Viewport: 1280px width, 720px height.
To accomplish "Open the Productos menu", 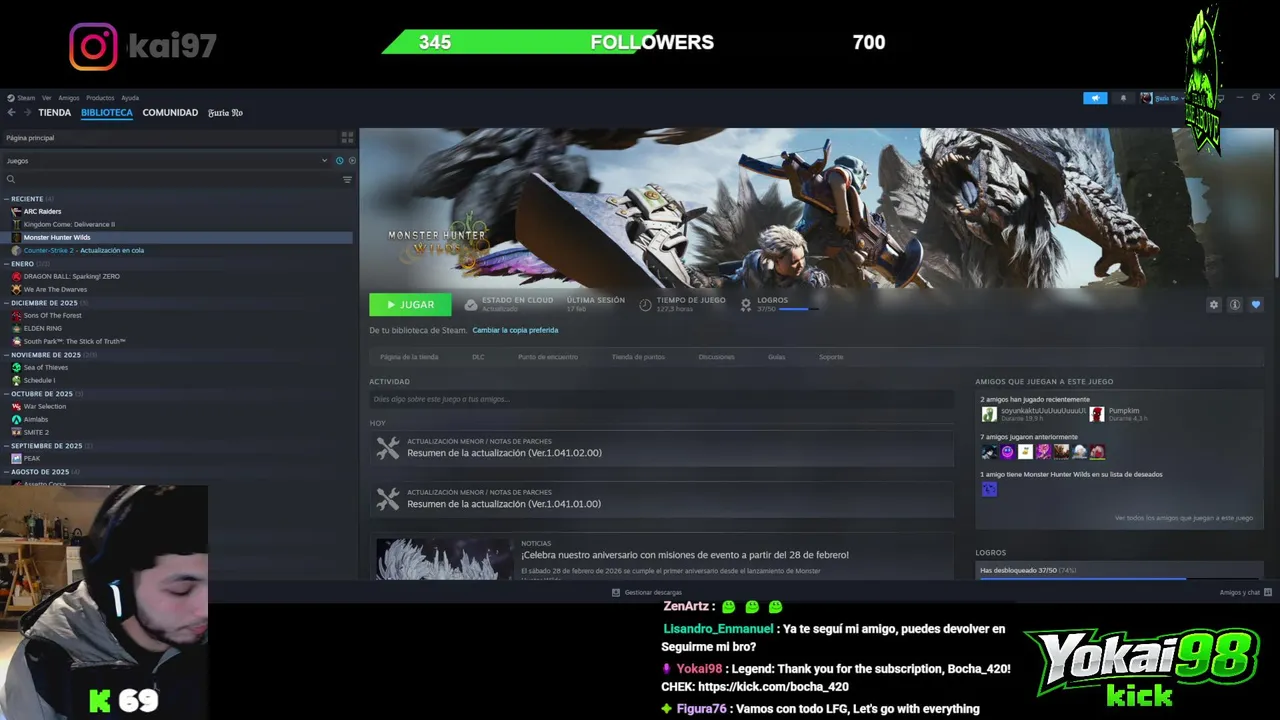I will pyautogui.click(x=100, y=98).
